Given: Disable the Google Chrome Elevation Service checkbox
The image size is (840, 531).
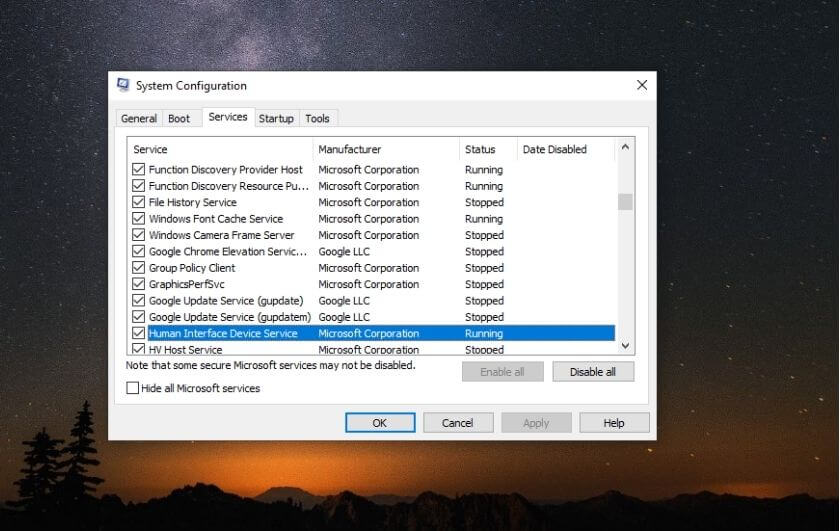Looking at the screenshot, I should point(139,252).
